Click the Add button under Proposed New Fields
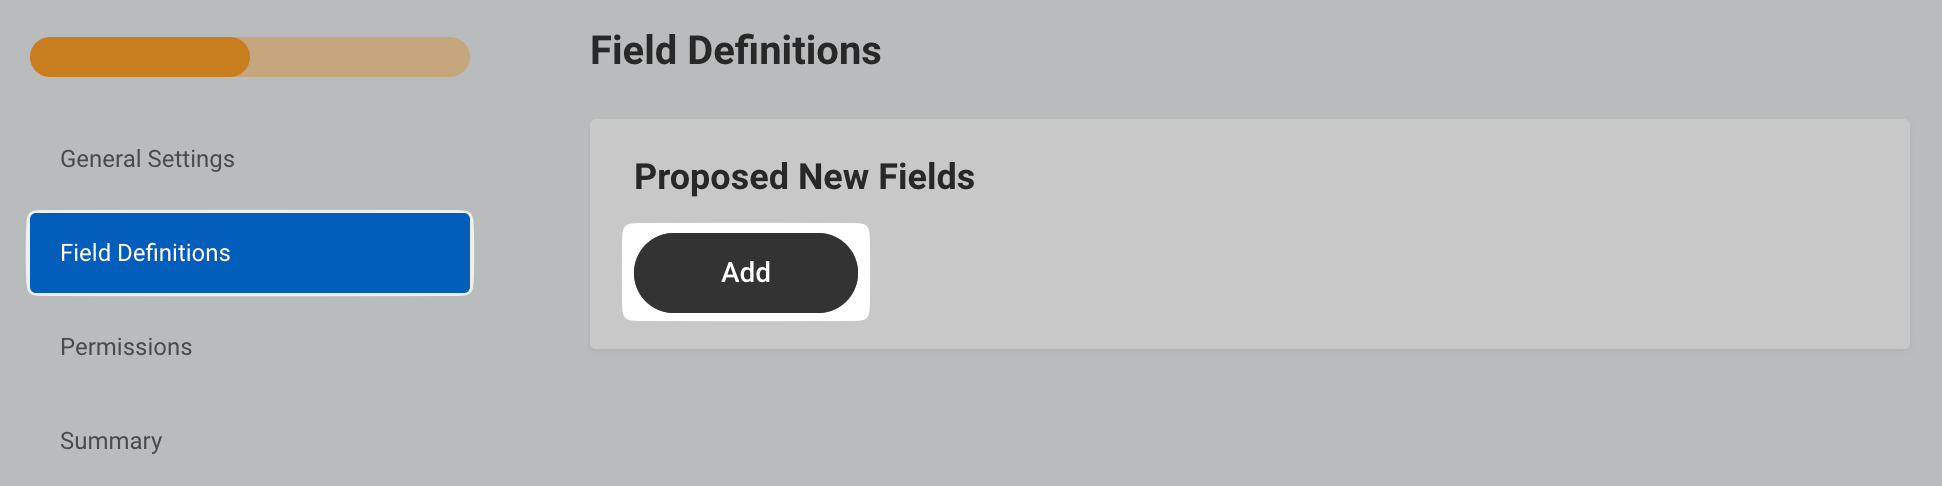The height and width of the screenshot is (486, 1942). [x=745, y=273]
